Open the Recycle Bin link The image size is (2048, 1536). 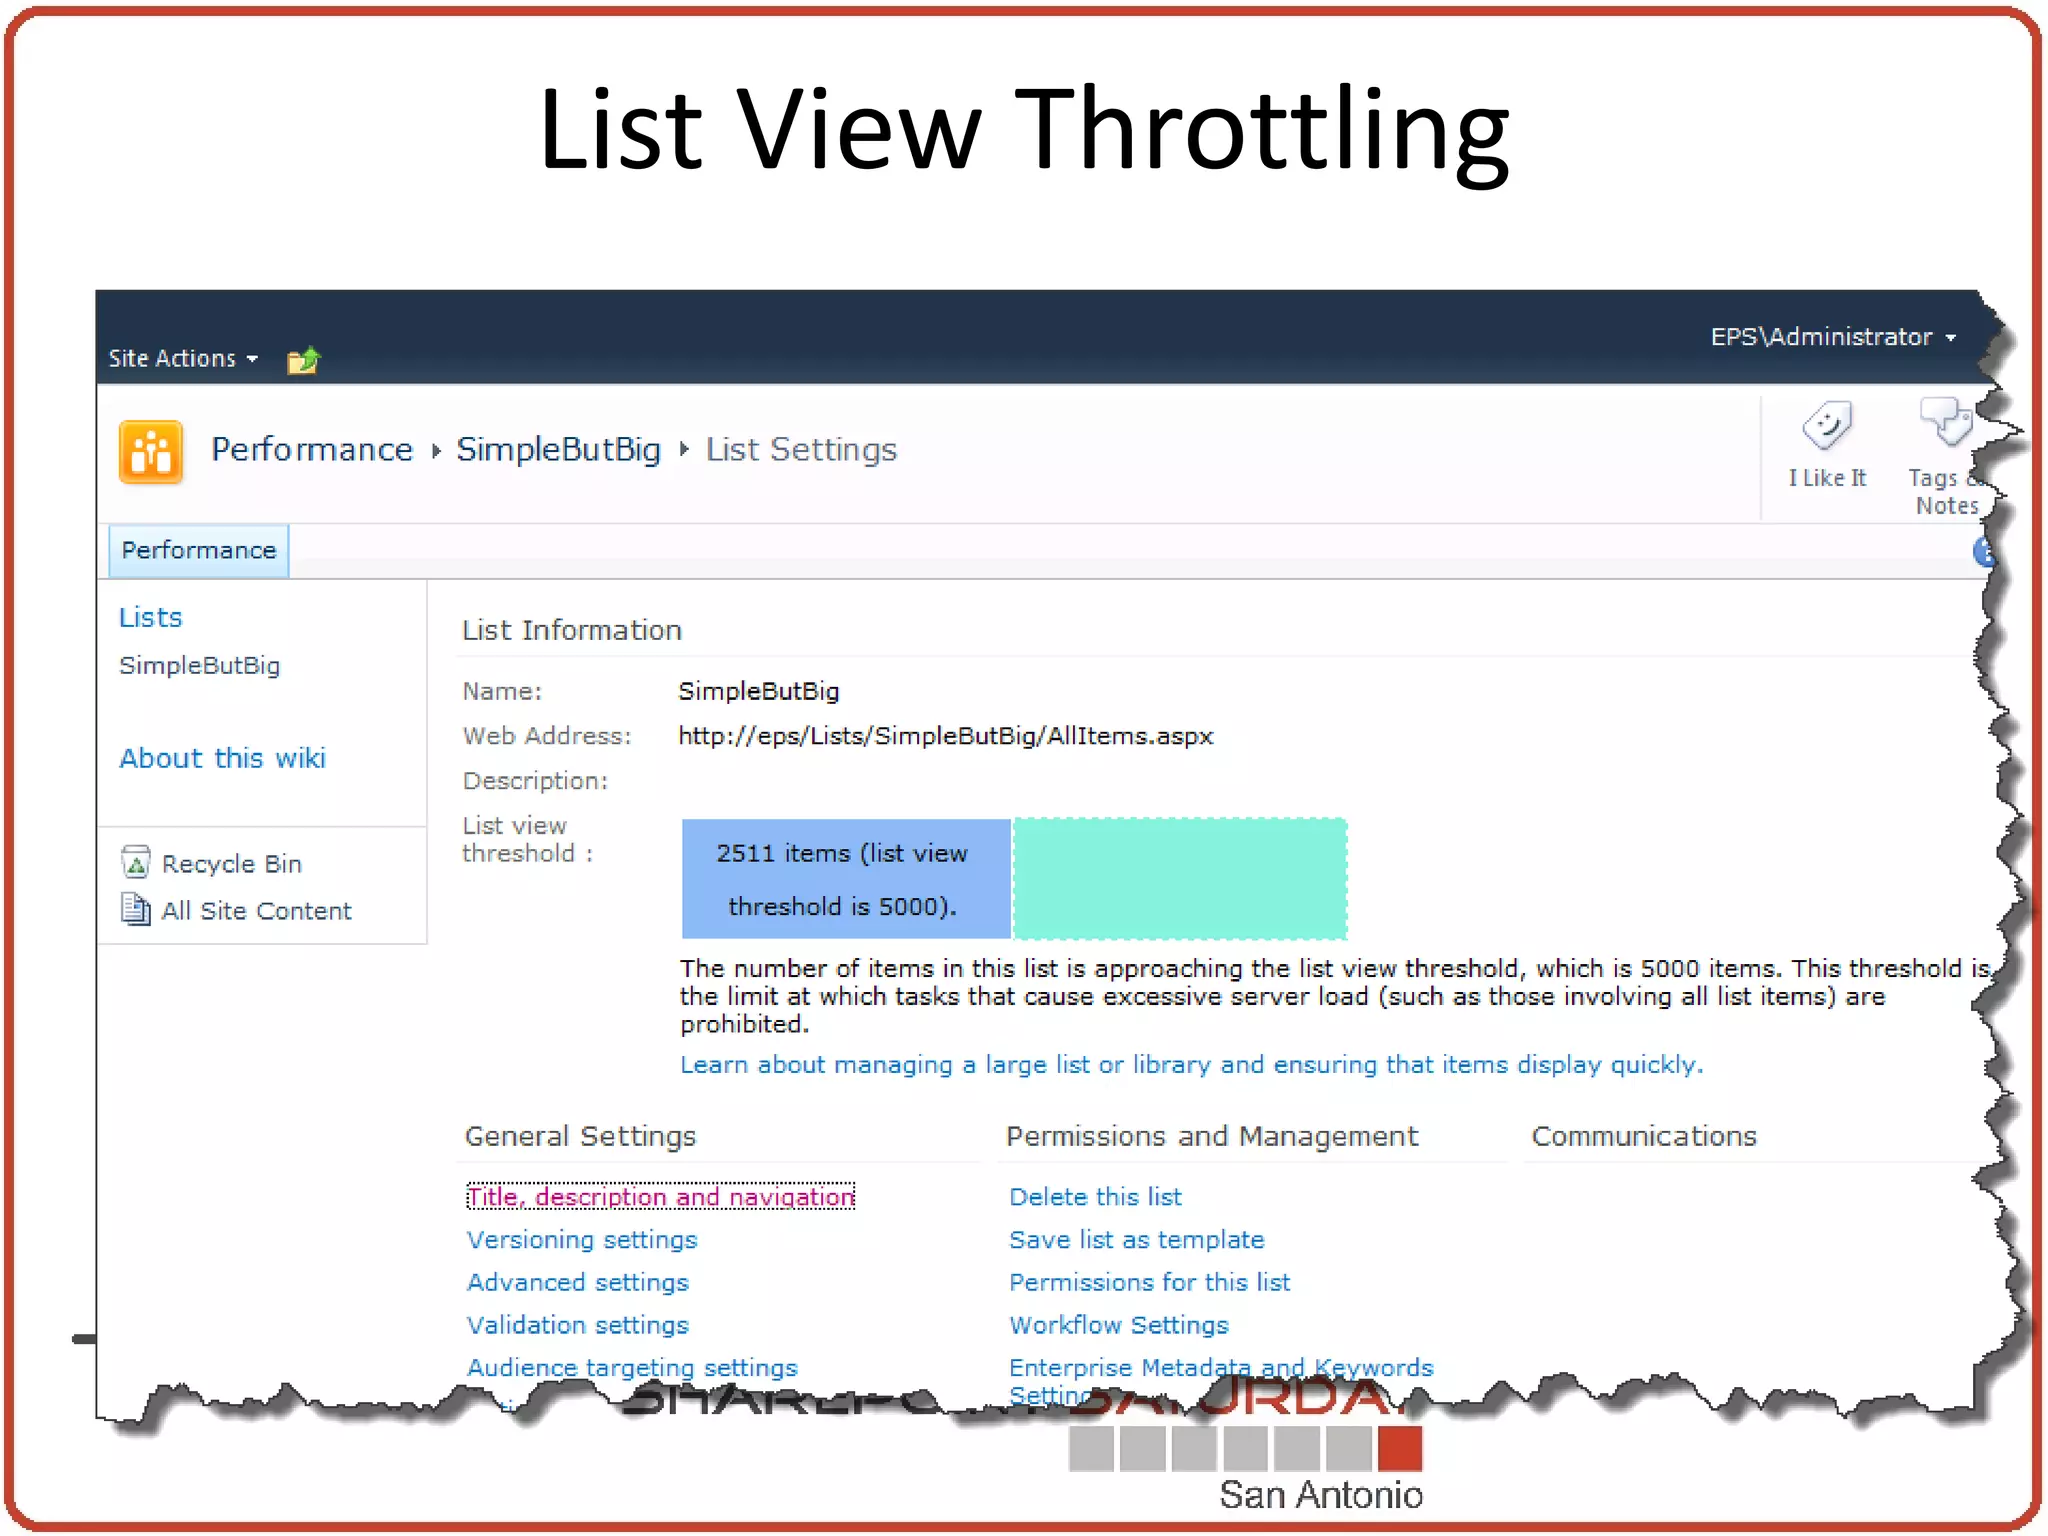point(231,863)
